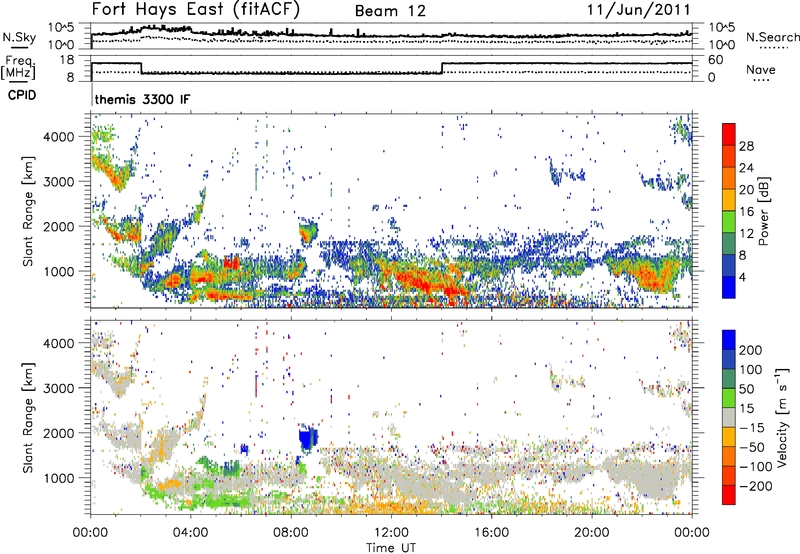Image resolution: width=800 pixels, height=554 pixels.
Task: Click the "15" label on Velocity color bar
Action: (746, 409)
